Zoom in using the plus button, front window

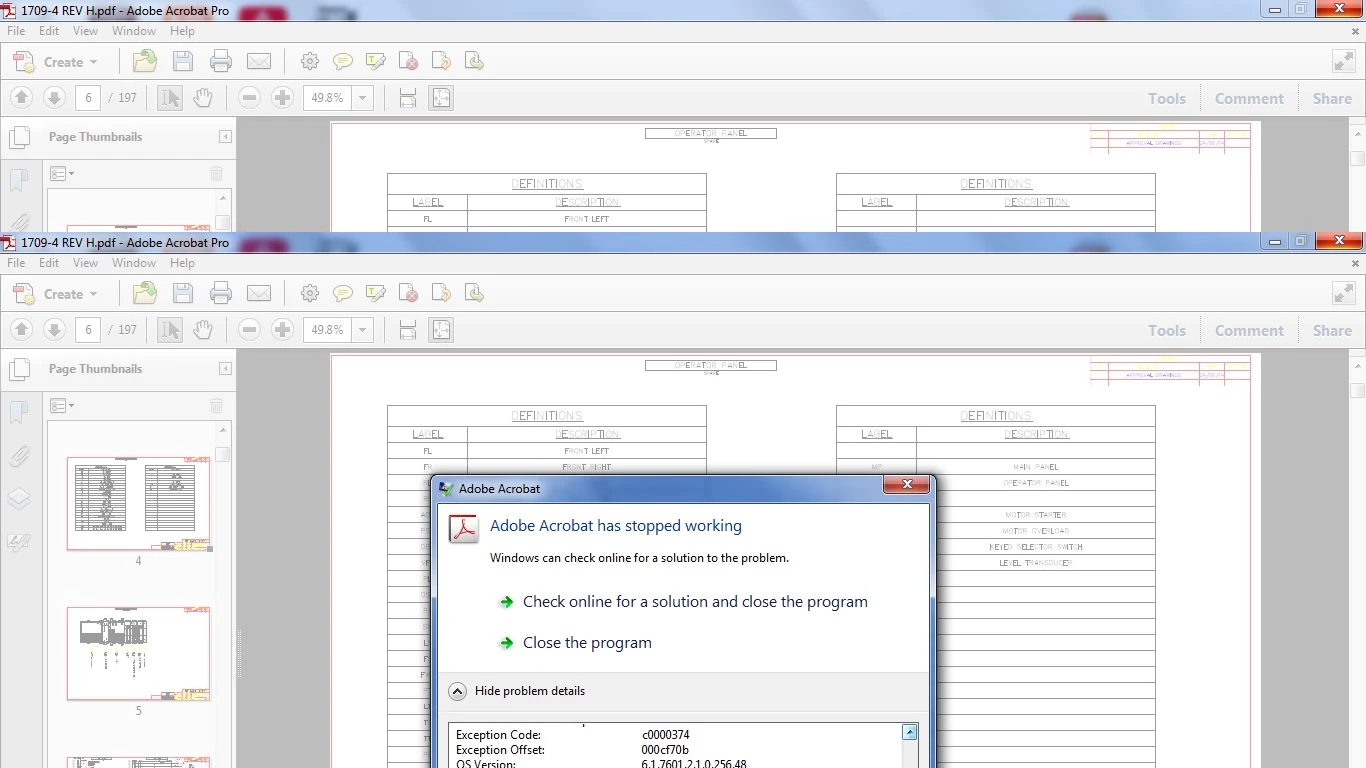[x=283, y=330]
